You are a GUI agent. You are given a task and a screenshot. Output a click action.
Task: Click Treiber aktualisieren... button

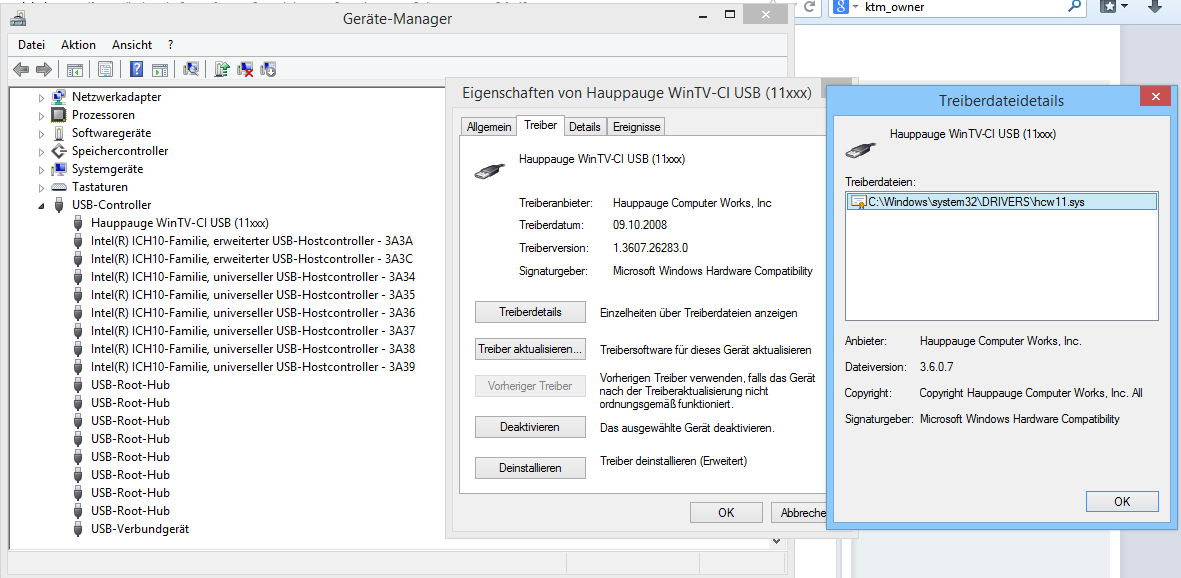(x=530, y=350)
